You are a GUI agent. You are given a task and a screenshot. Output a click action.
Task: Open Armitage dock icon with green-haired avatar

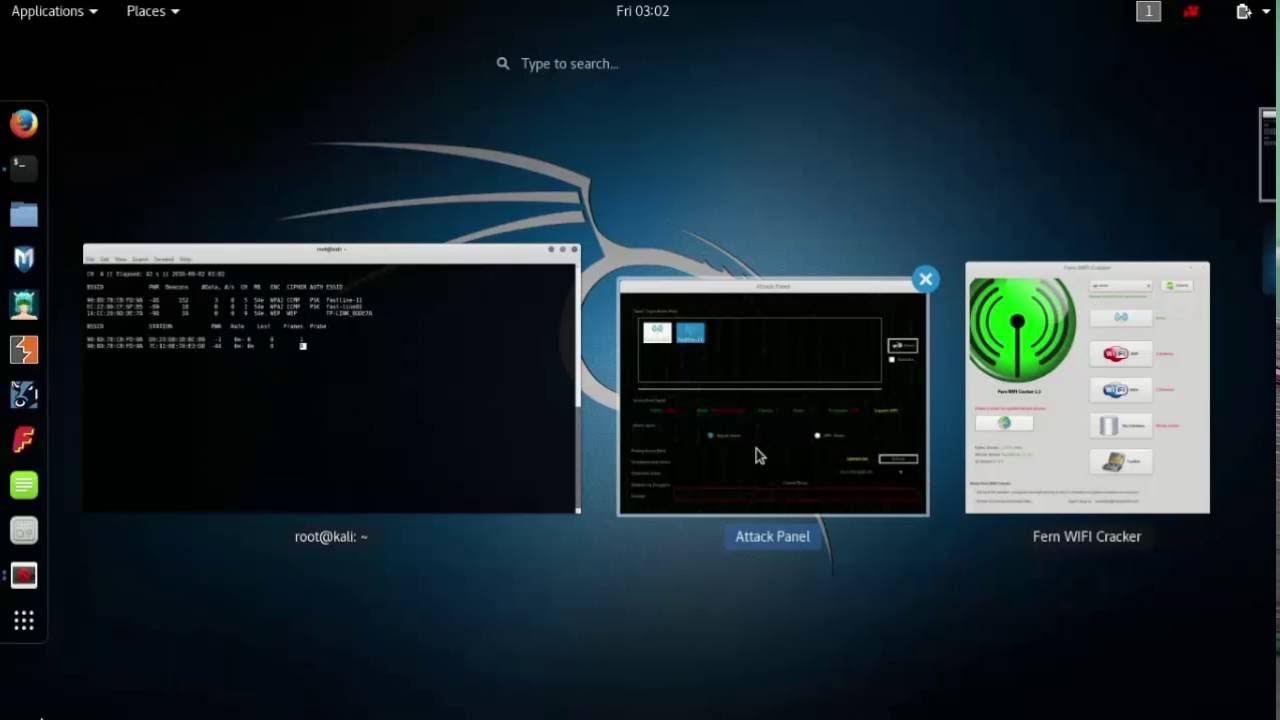[24, 304]
